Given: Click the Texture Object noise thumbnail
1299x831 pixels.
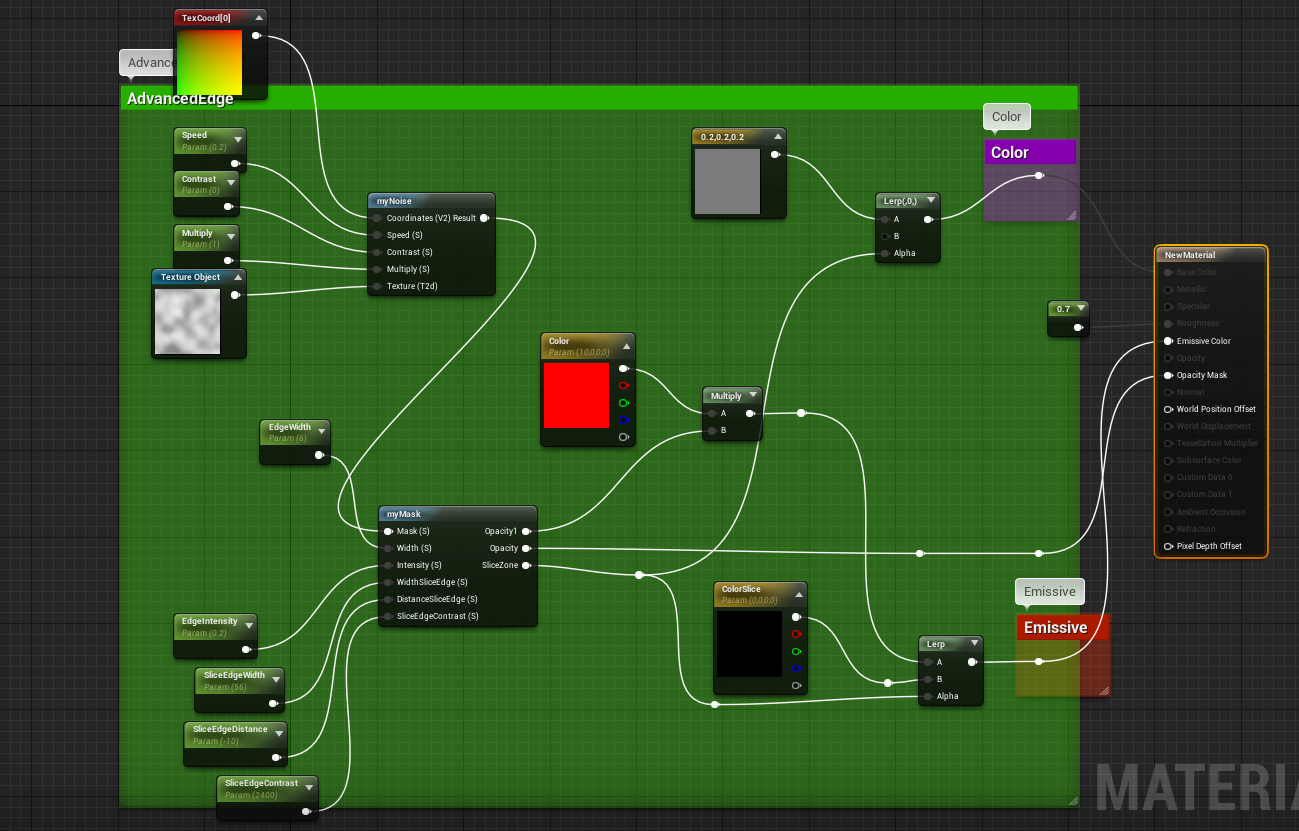Looking at the screenshot, I should coord(187,321).
